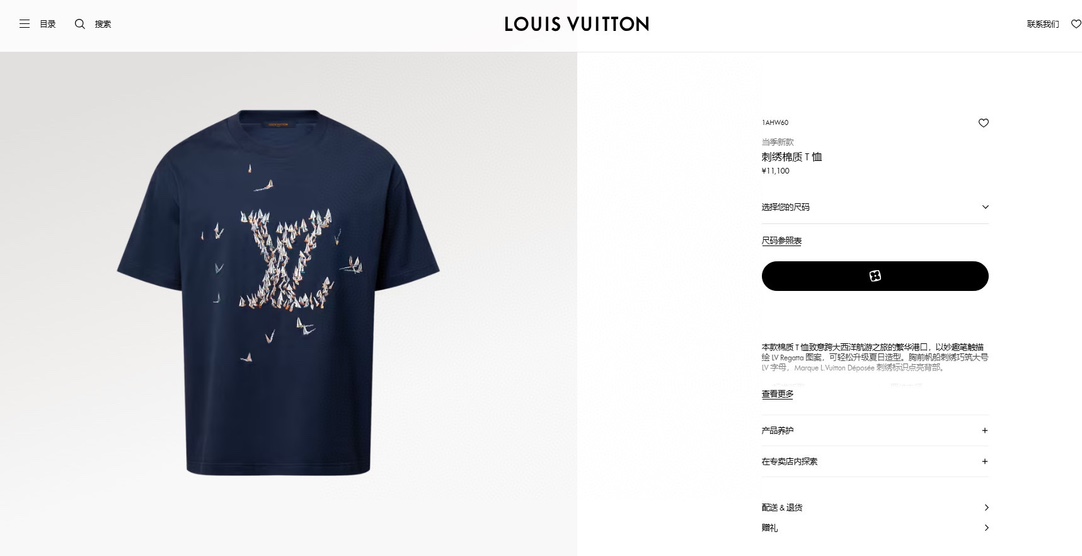Click the 赠礼 gifting label
Viewport: 1082px width, 556px height.
(769, 528)
